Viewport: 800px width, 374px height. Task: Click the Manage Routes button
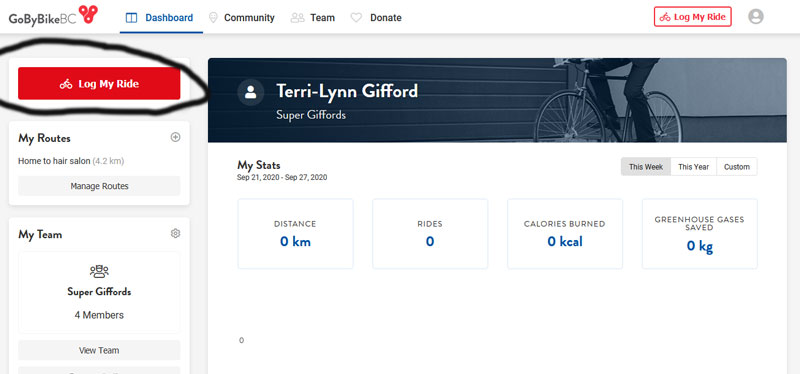tap(99, 186)
